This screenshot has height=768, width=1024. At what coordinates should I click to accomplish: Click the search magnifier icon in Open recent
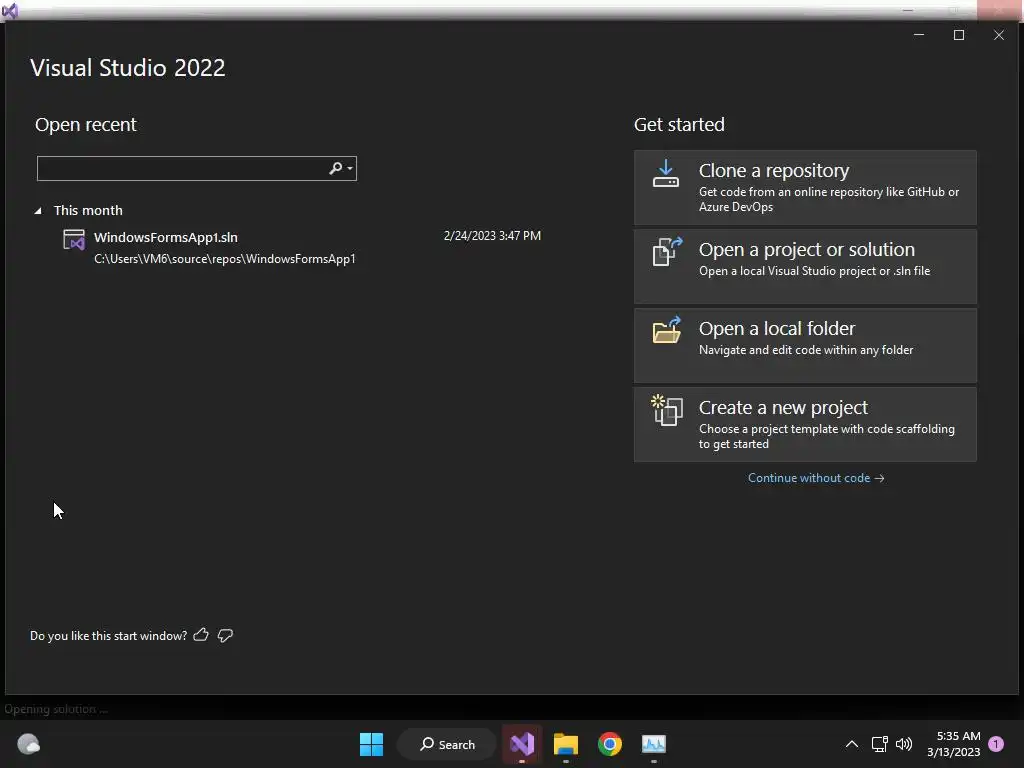pyautogui.click(x=335, y=168)
